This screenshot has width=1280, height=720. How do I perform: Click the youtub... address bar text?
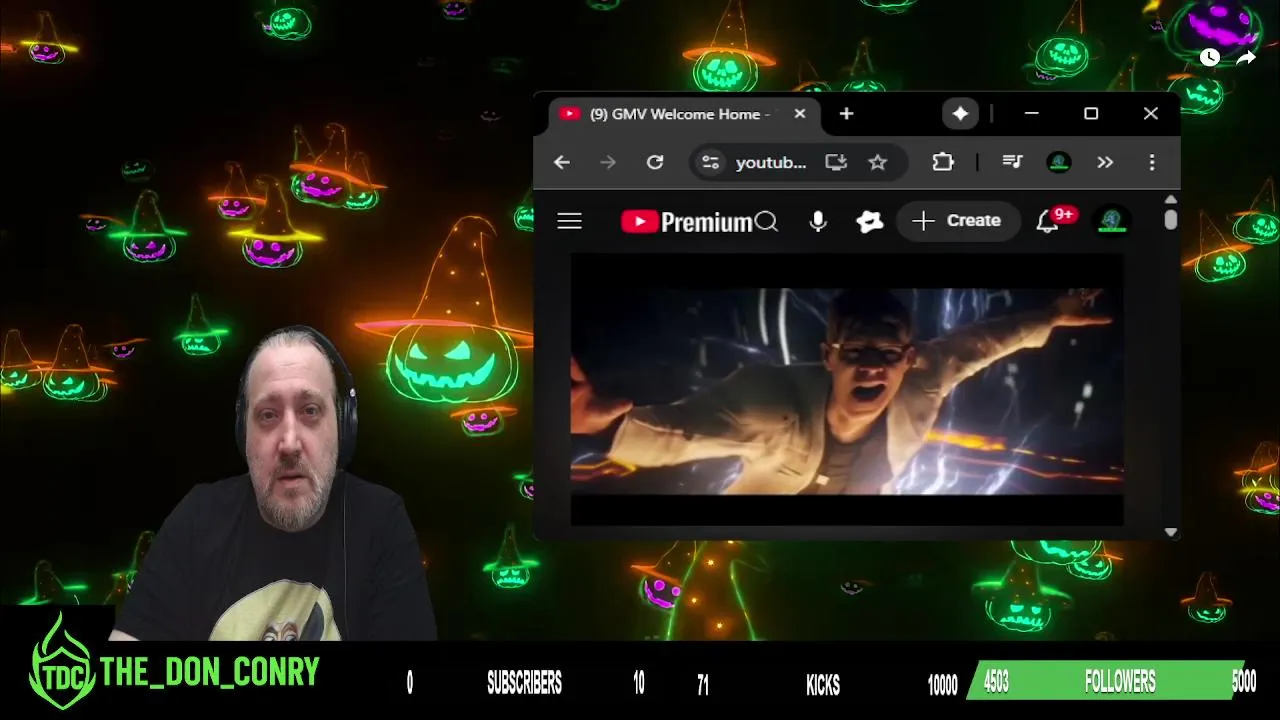pyautogui.click(x=771, y=162)
